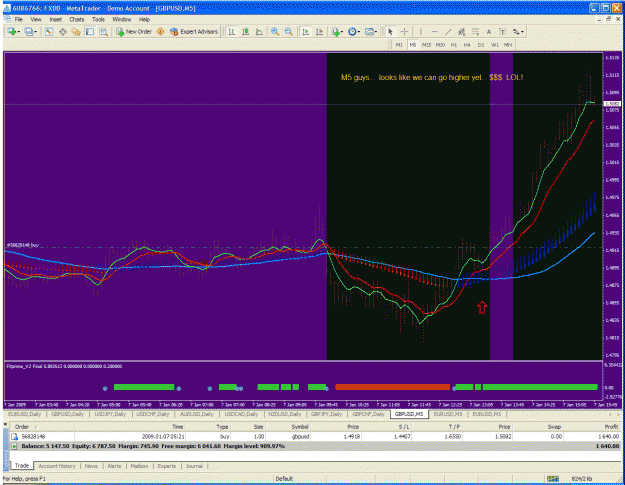This screenshot has height=485, width=625.
Task: Open the Periods clock icon
Action: 352,31
